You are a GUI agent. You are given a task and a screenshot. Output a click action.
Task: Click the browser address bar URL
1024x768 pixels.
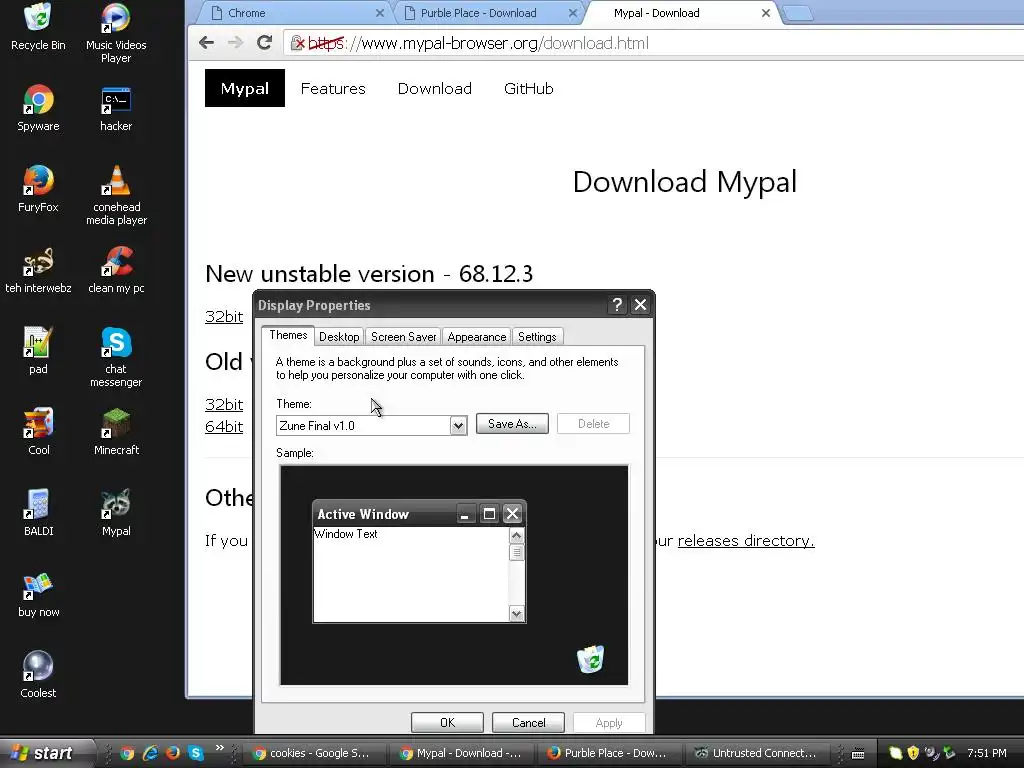[479, 43]
